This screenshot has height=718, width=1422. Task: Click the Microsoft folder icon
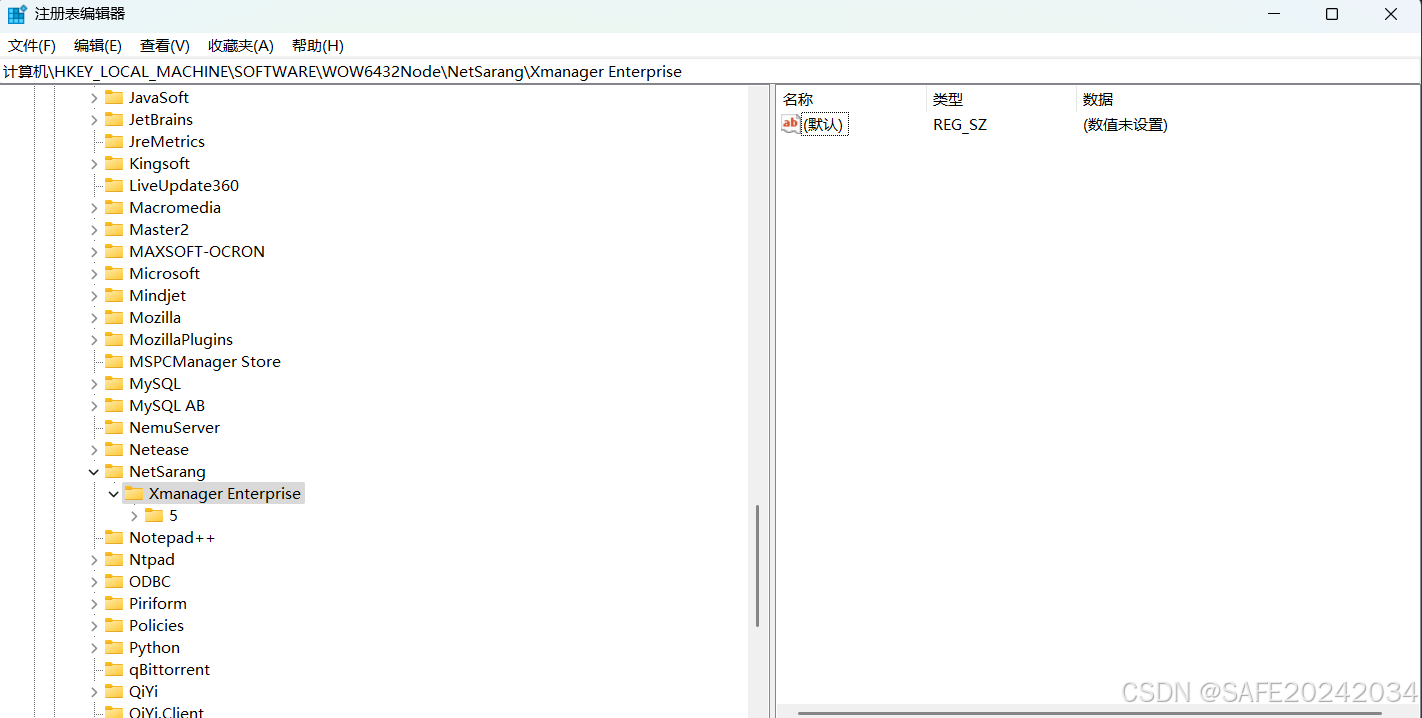point(114,273)
